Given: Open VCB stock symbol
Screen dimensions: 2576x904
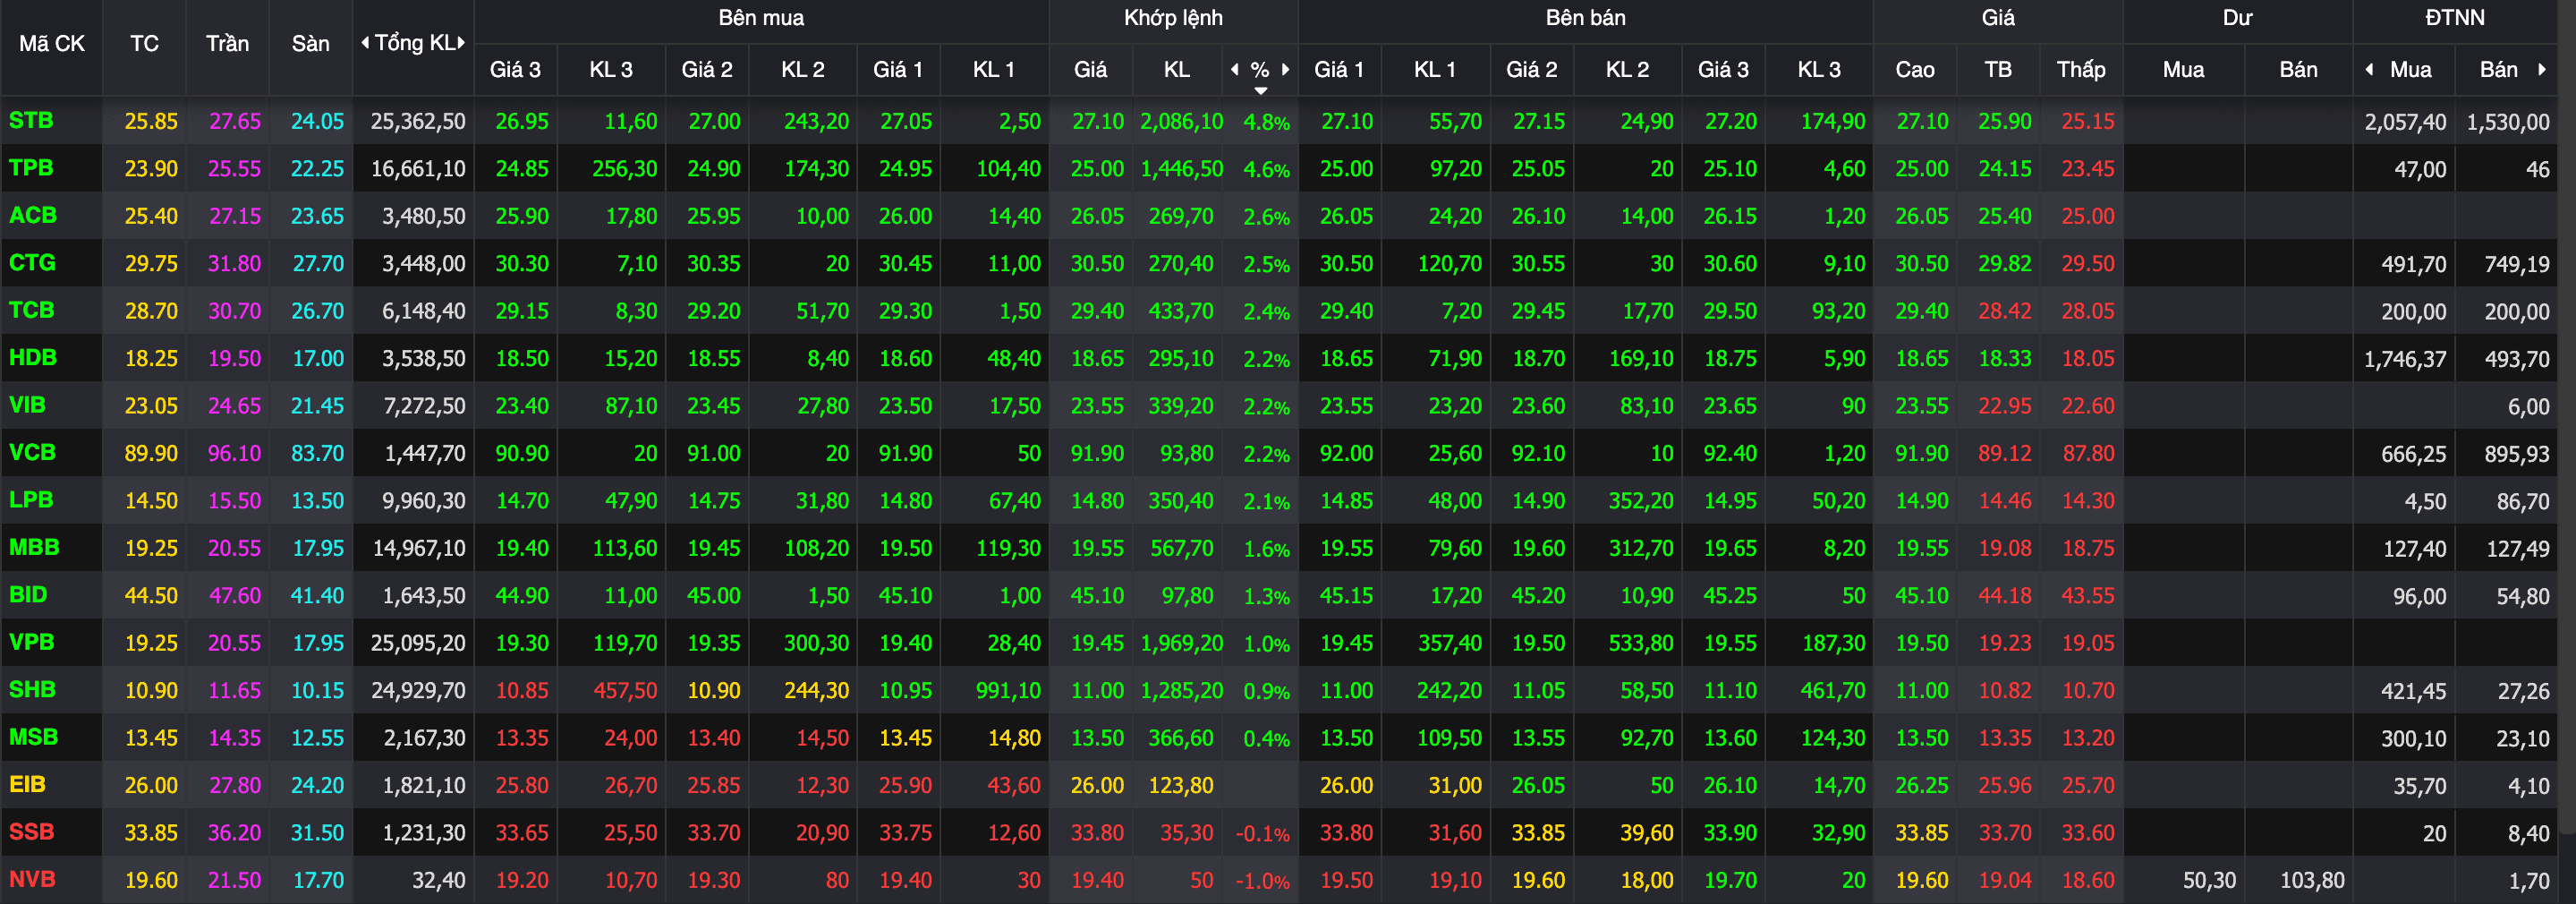Looking at the screenshot, I should [32, 453].
